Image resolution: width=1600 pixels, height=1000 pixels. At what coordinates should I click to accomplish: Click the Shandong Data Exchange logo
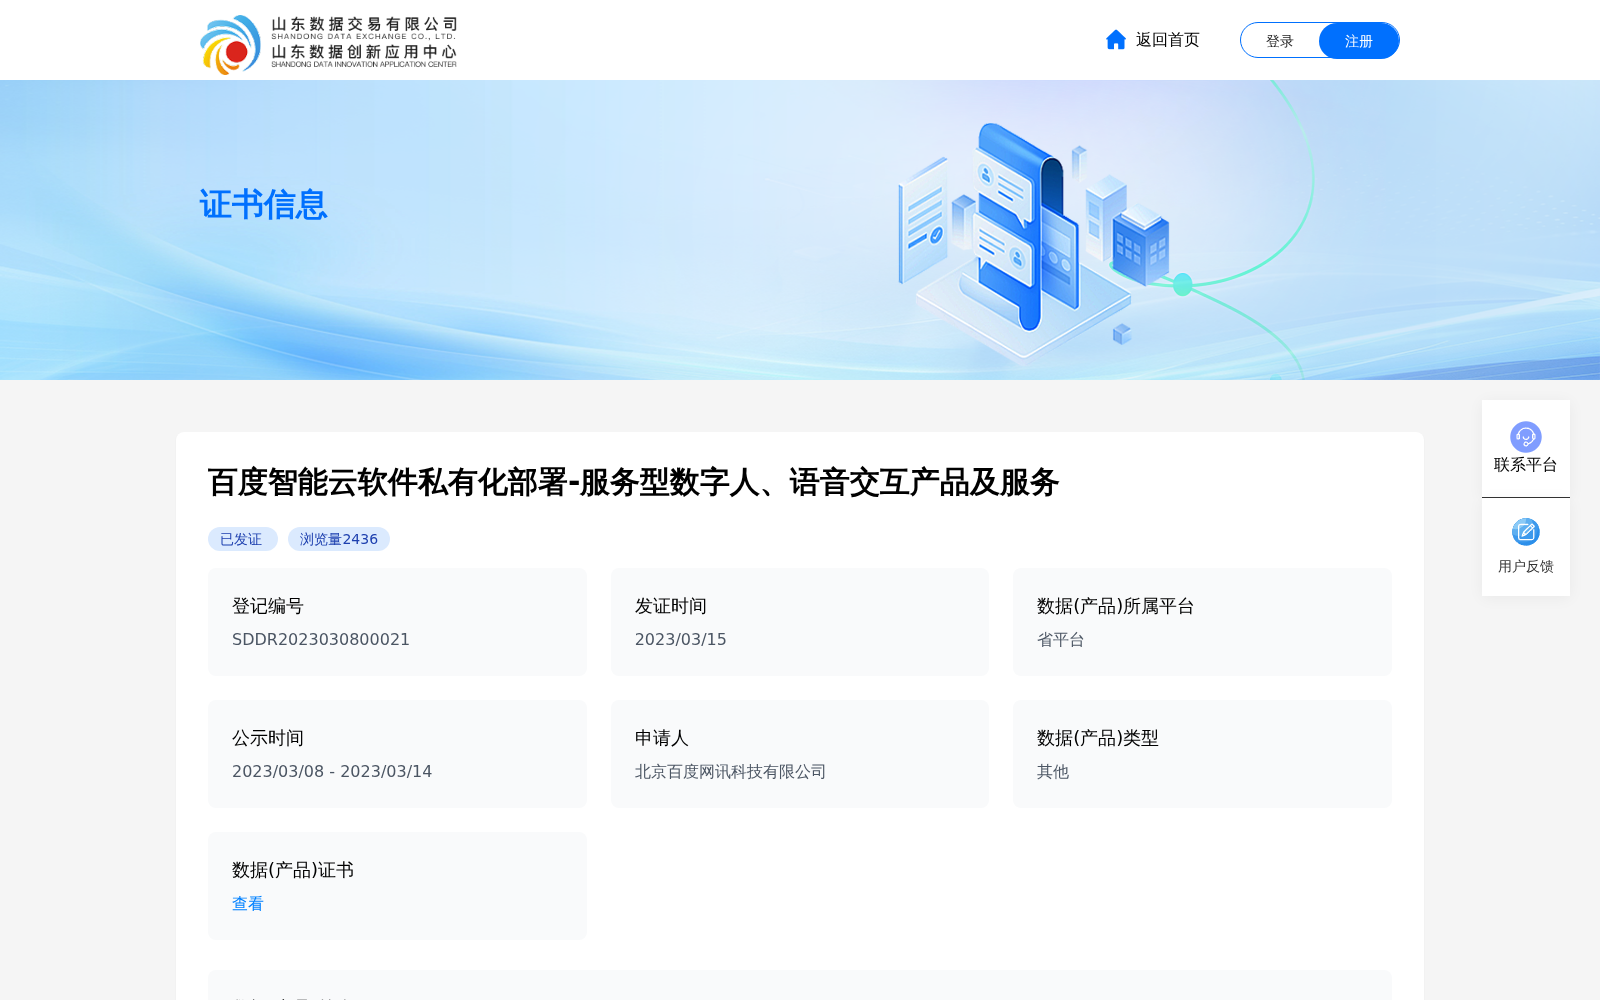click(x=328, y=44)
